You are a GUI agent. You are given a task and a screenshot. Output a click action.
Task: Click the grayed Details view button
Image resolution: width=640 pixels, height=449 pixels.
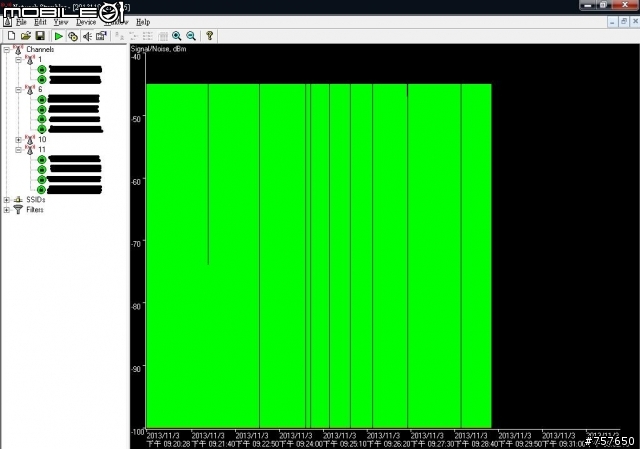pos(162,36)
